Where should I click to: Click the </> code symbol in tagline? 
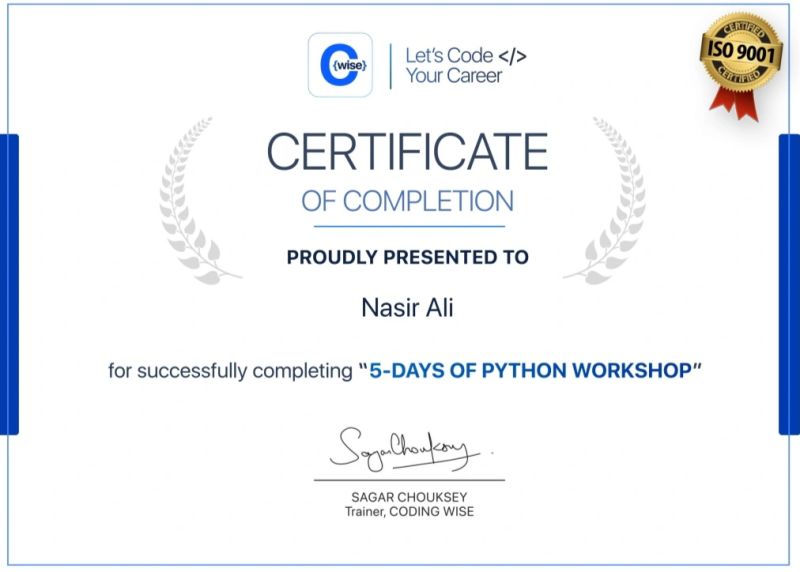click(x=512, y=56)
